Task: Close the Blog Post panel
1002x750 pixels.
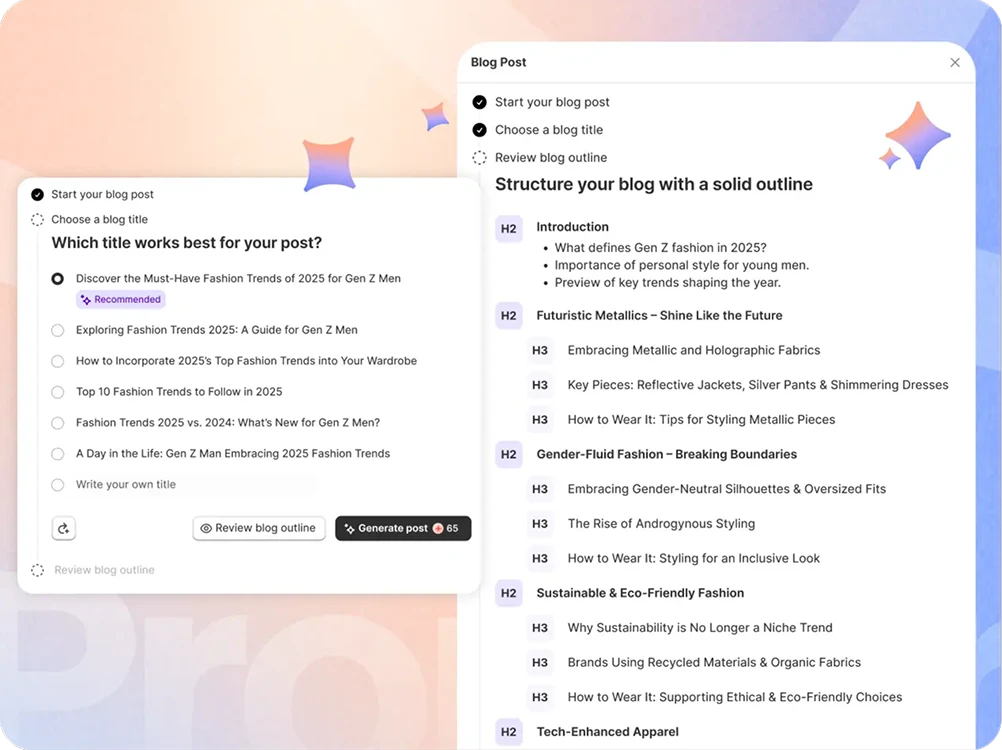Action: pyautogui.click(x=954, y=62)
